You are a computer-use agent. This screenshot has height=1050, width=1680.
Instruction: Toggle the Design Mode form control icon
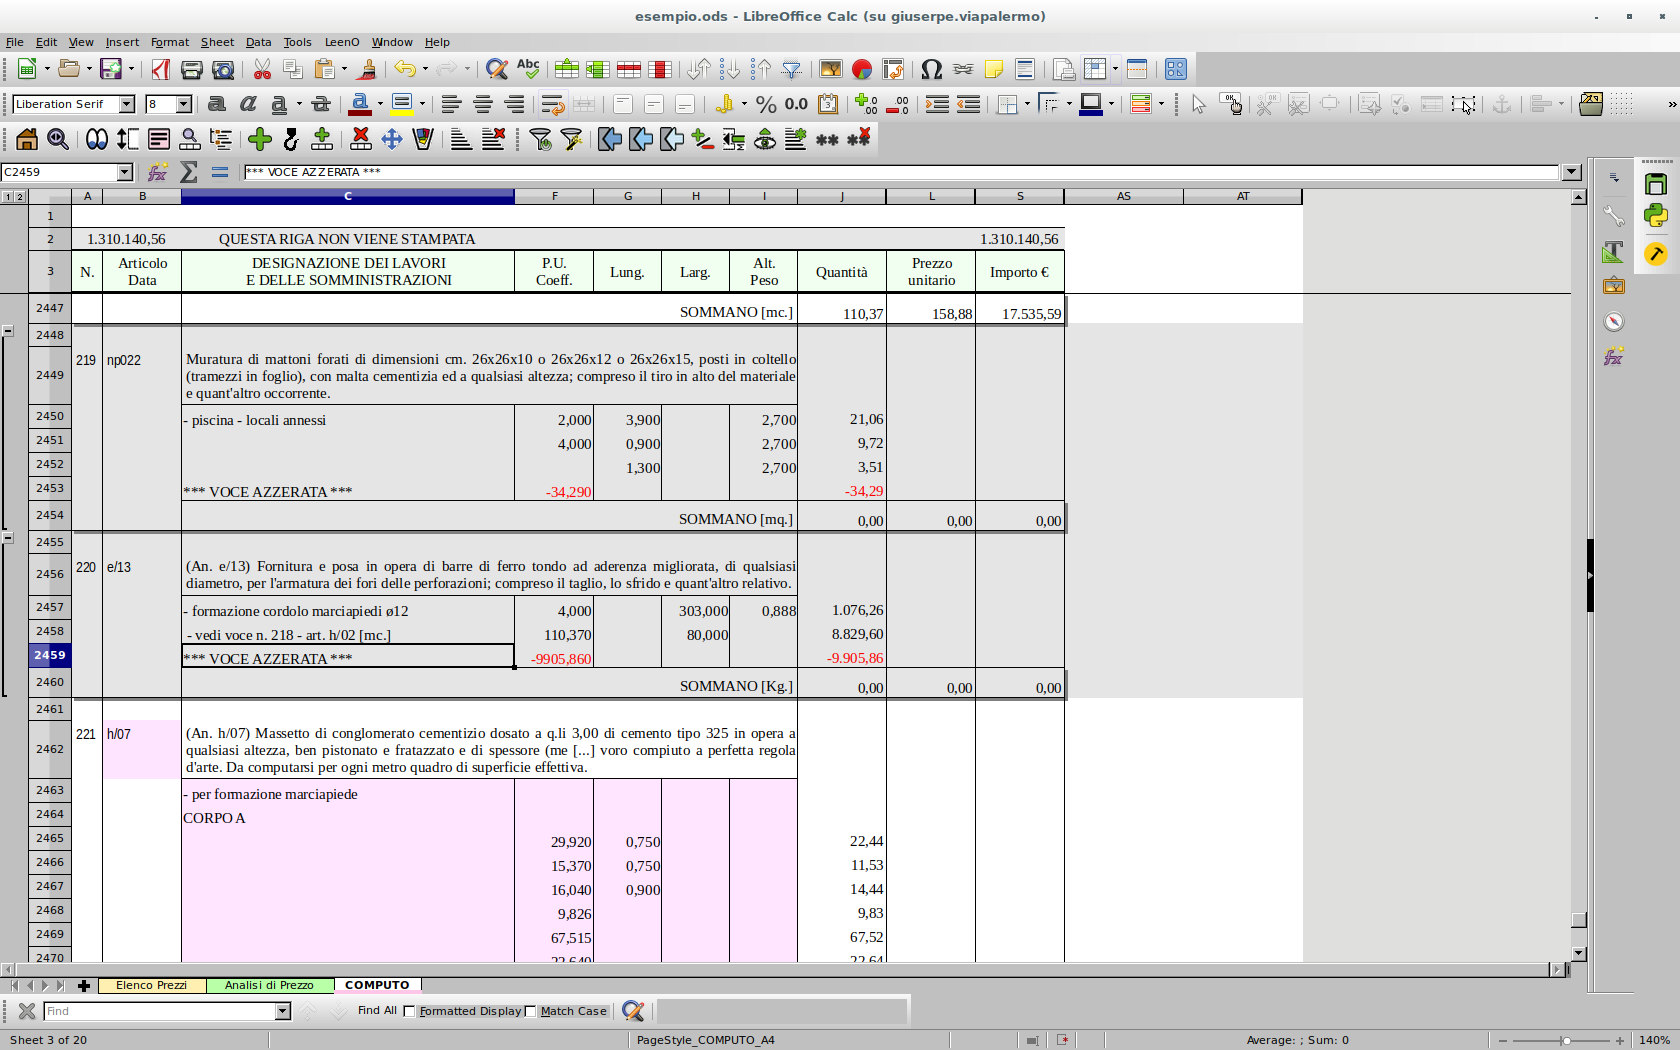(x=1231, y=104)
